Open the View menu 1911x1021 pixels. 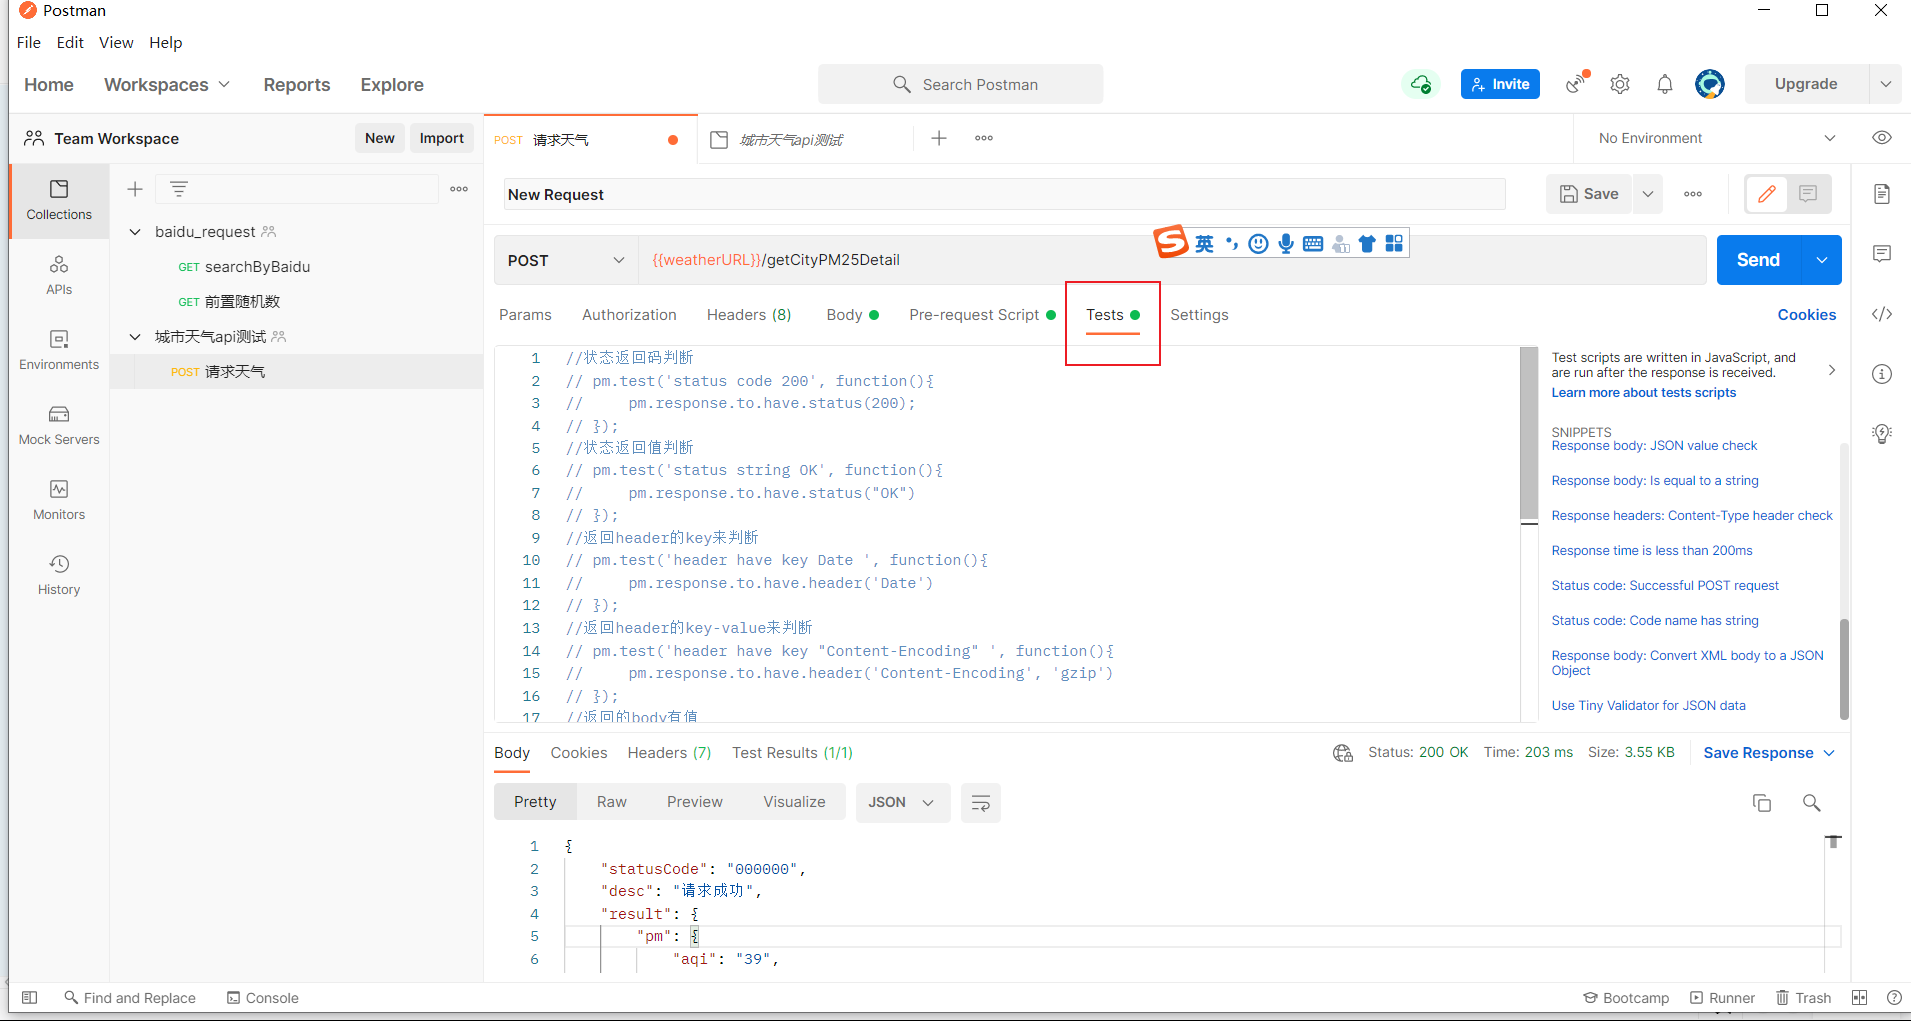pyautogui.click(x=116, y=43)
